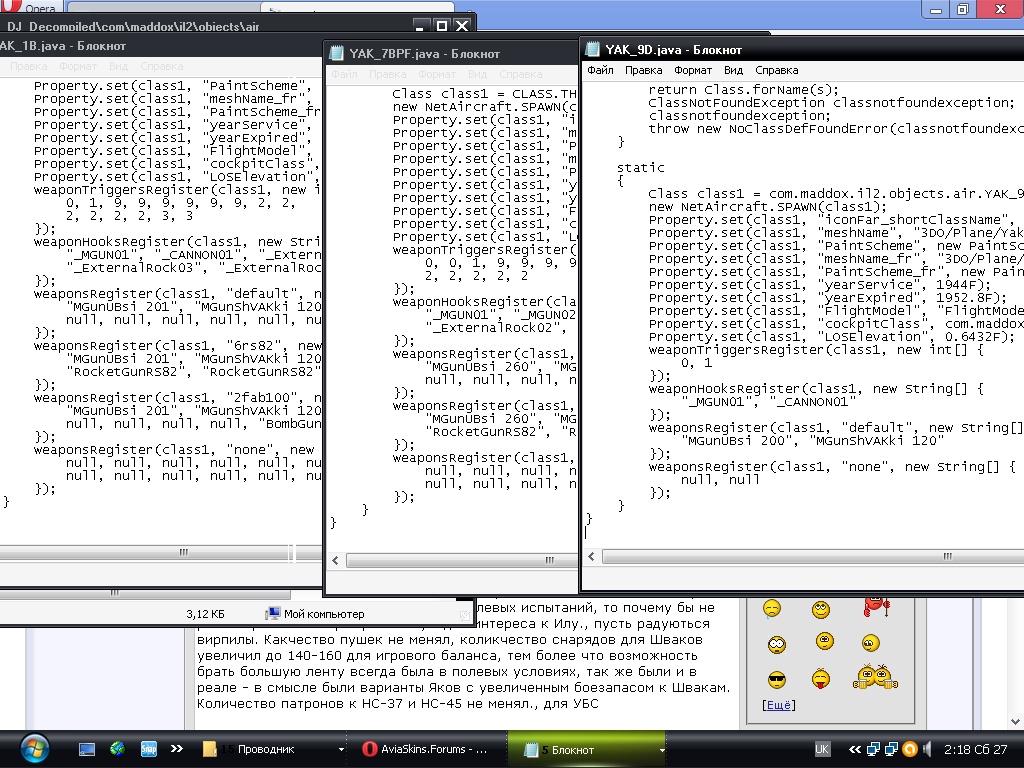The image size is (1024, 768).
Task: Click the Ещё link under smileys
Action: click(778, 705)
